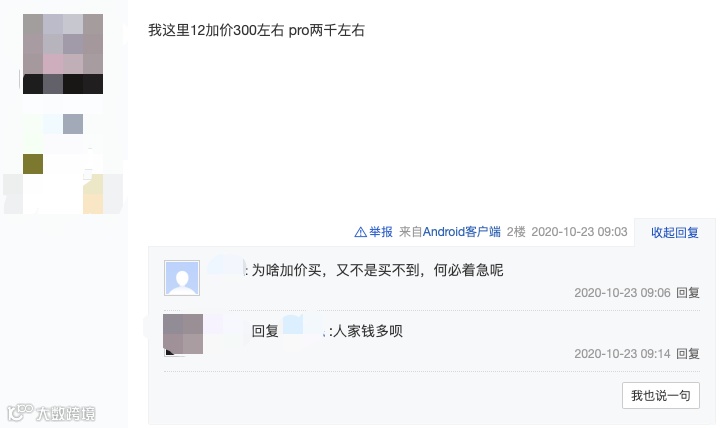Image resolution: width=726 pixels, height=428 pixels.
Task: Click the reply text 人家钱多呗
Action: pyautogui.click(x=368, y=331)
